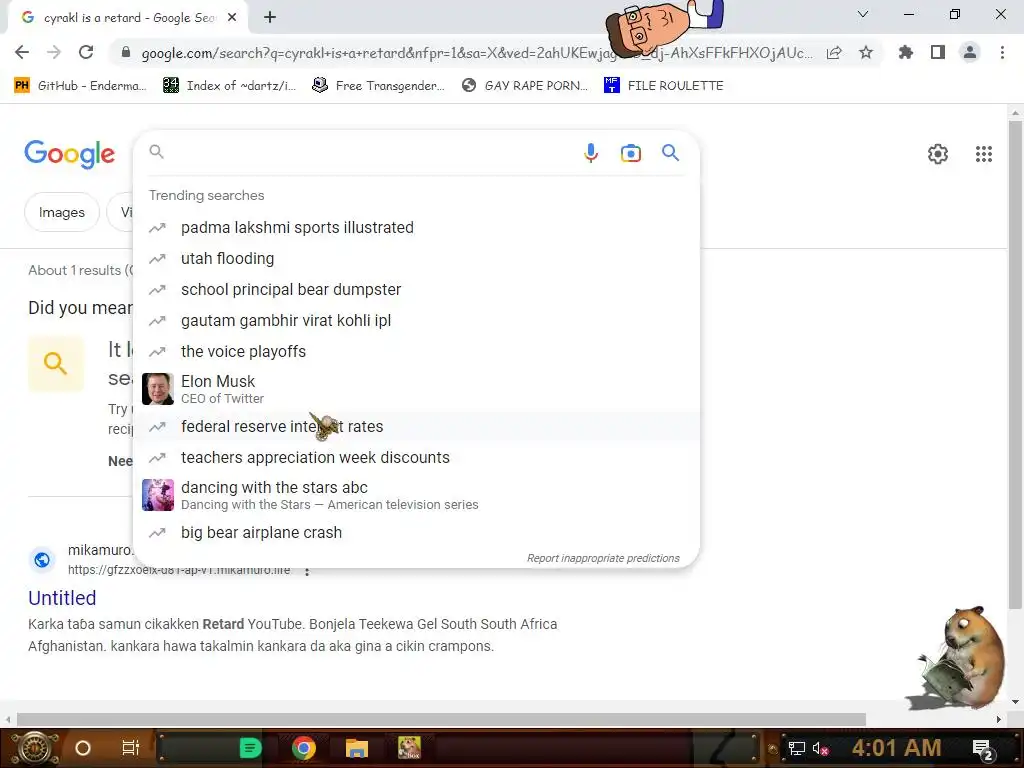The image size is (1024, 768).
Task: Search by image with the camera icon
Action: click(631, 153)
